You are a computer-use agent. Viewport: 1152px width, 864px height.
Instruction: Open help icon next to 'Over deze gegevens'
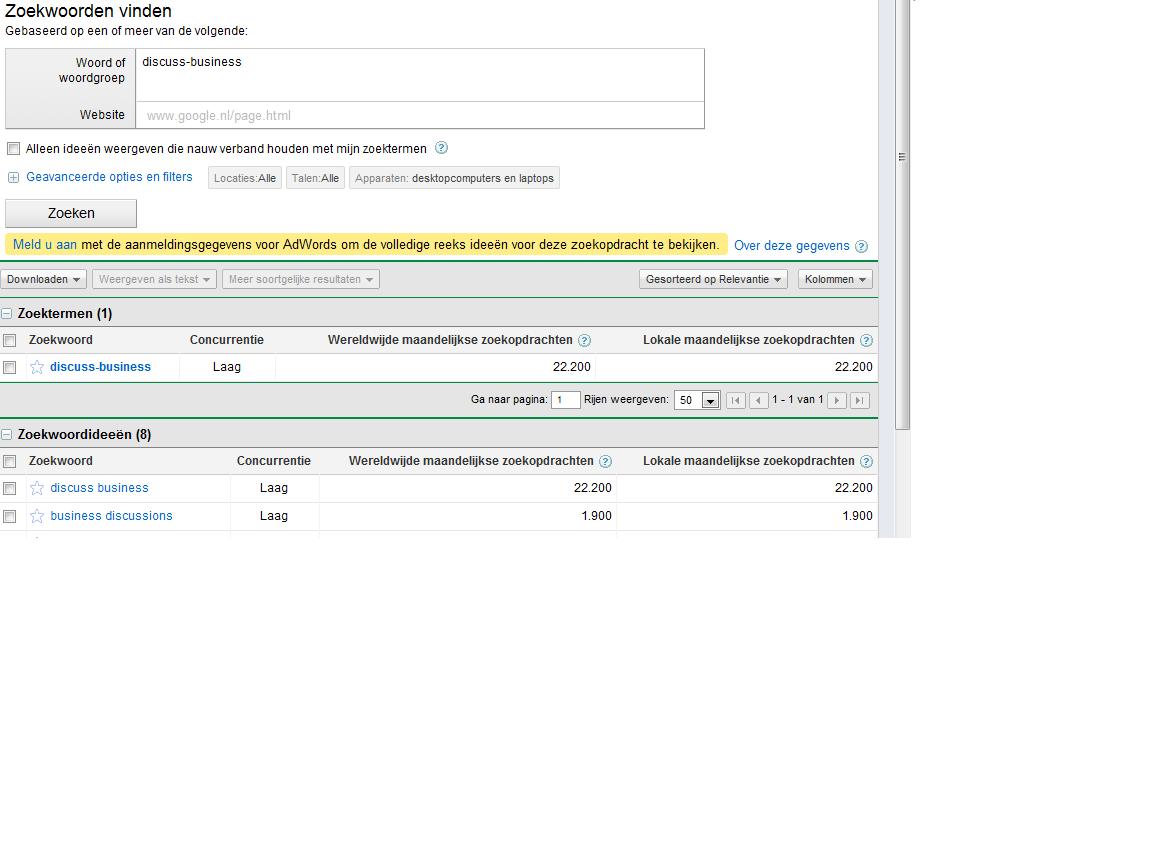861,246
